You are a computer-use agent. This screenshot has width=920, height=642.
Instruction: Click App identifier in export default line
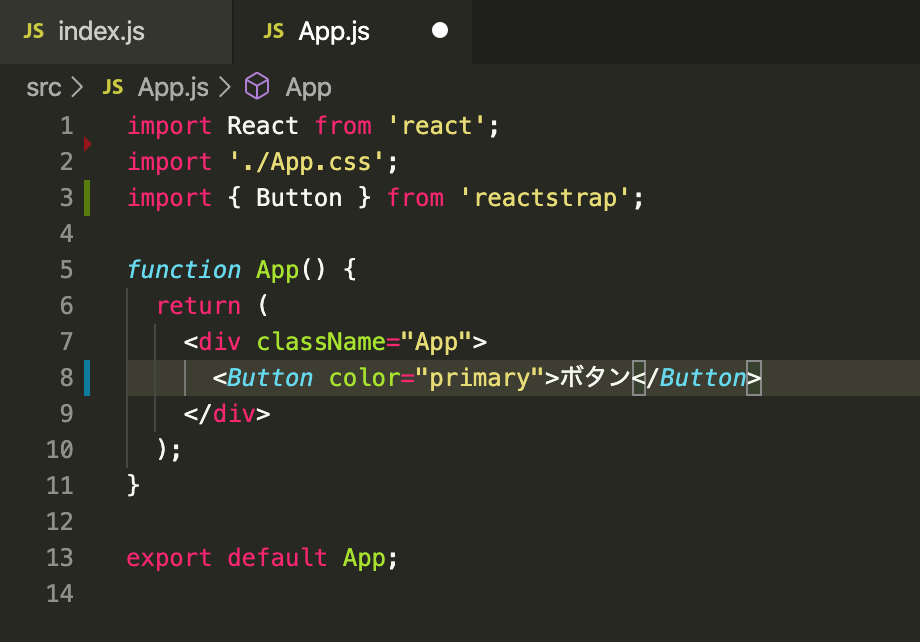click(x=364, y=558)
